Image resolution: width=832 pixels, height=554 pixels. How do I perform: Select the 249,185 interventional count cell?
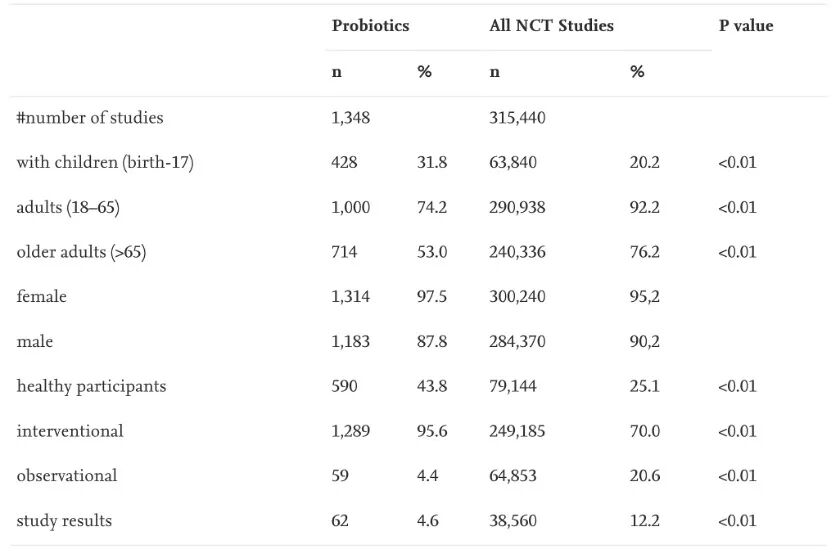click(517, 431)
